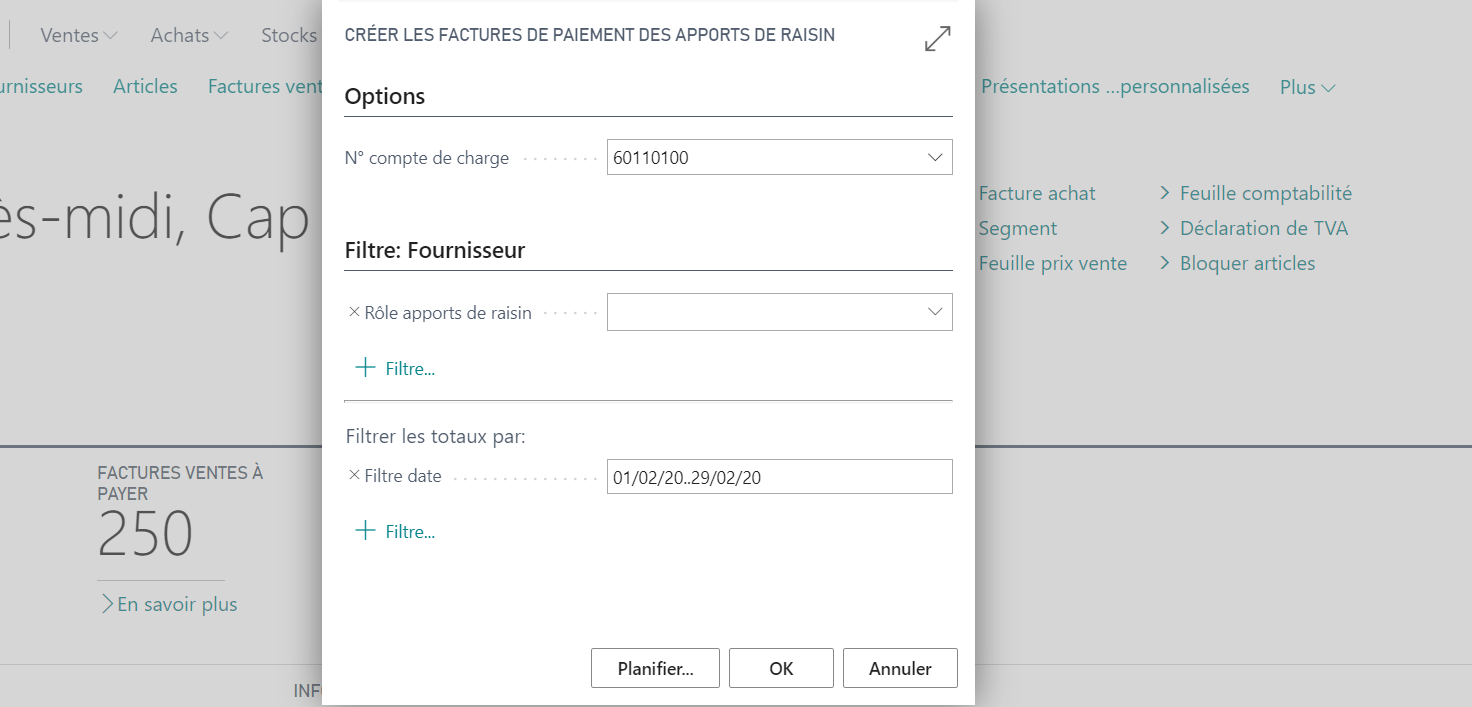Expand the Ventes menu
This screenshot has height=707, width=1472.
79,35
